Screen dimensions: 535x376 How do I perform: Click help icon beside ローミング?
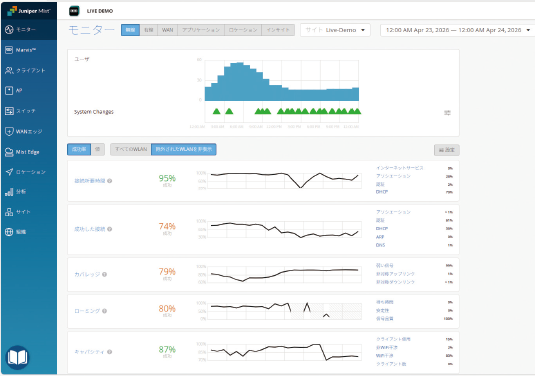coord(104,311)
